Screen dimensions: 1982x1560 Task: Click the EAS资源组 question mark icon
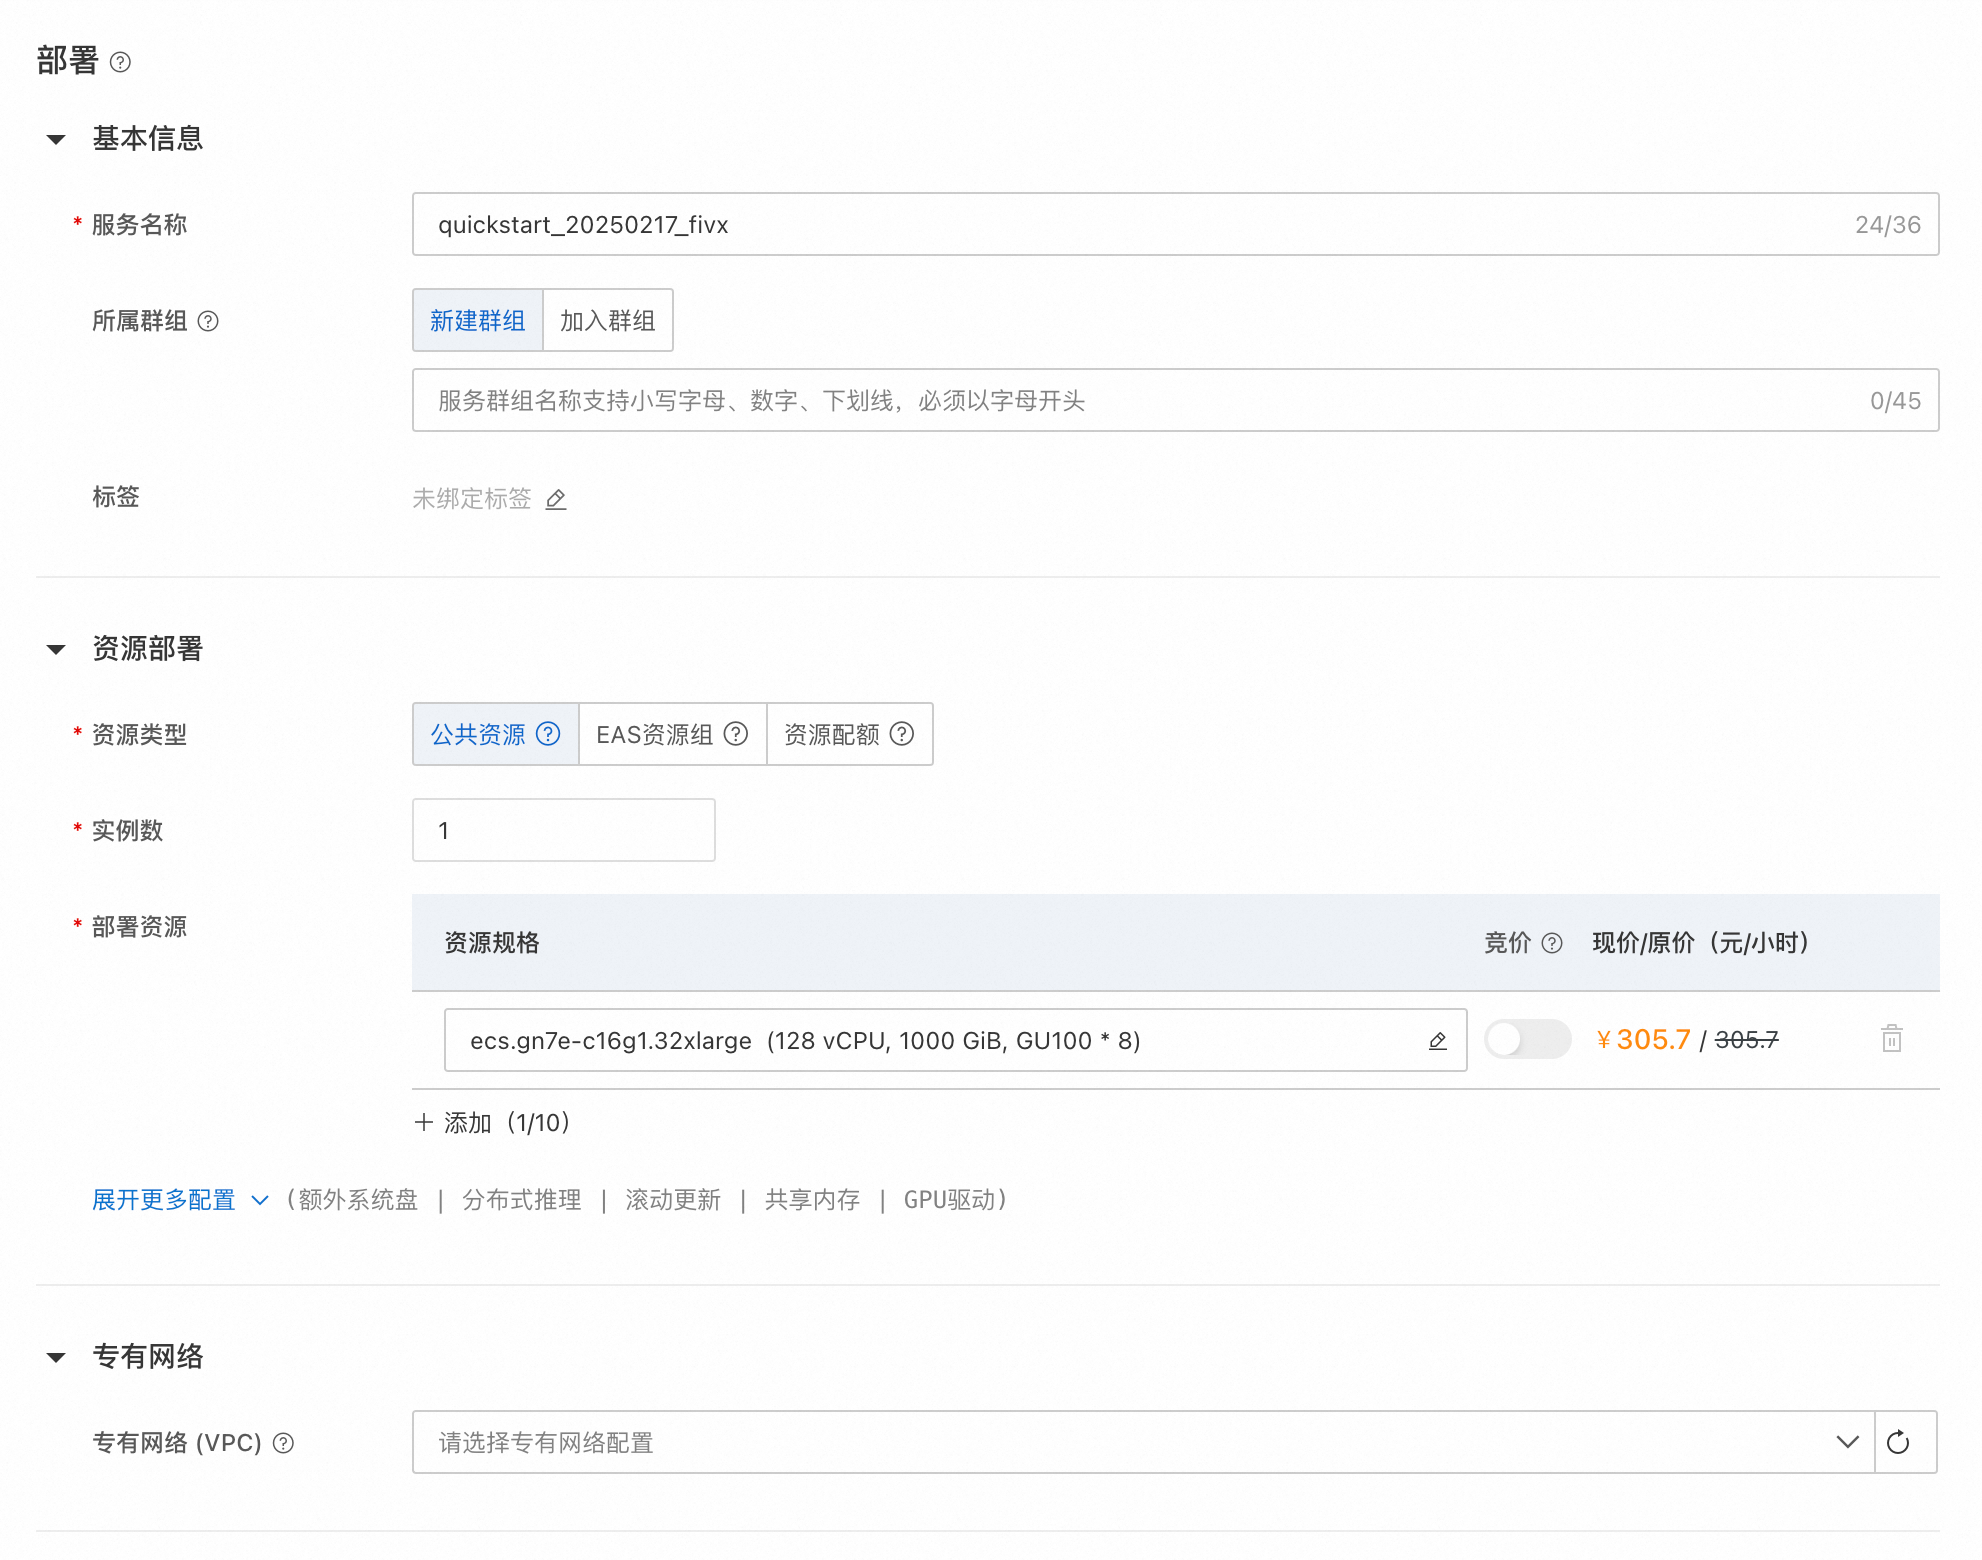pyautogui.click(x=735, y=733)
